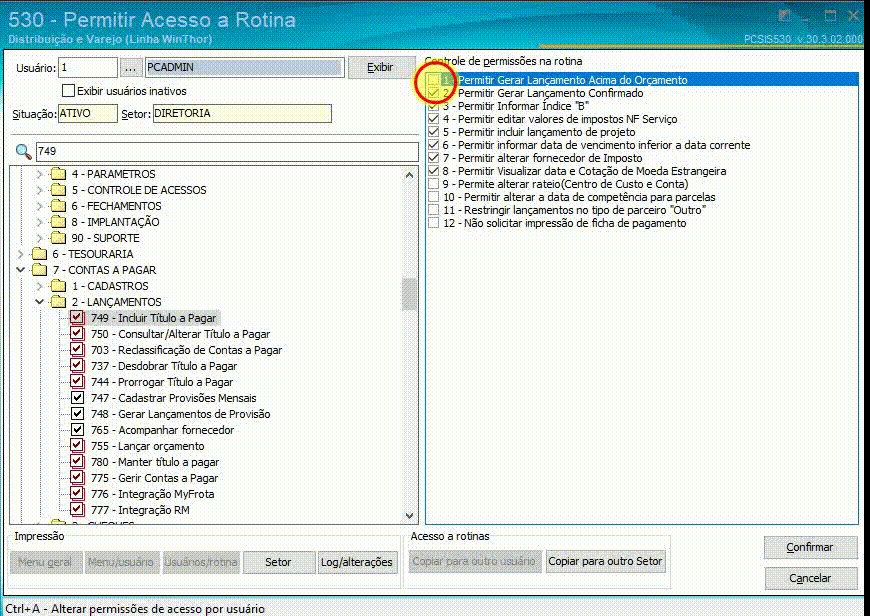
Task: Toggle checkbox for 777 - Integração RM
Action: (x=77, y=510)
